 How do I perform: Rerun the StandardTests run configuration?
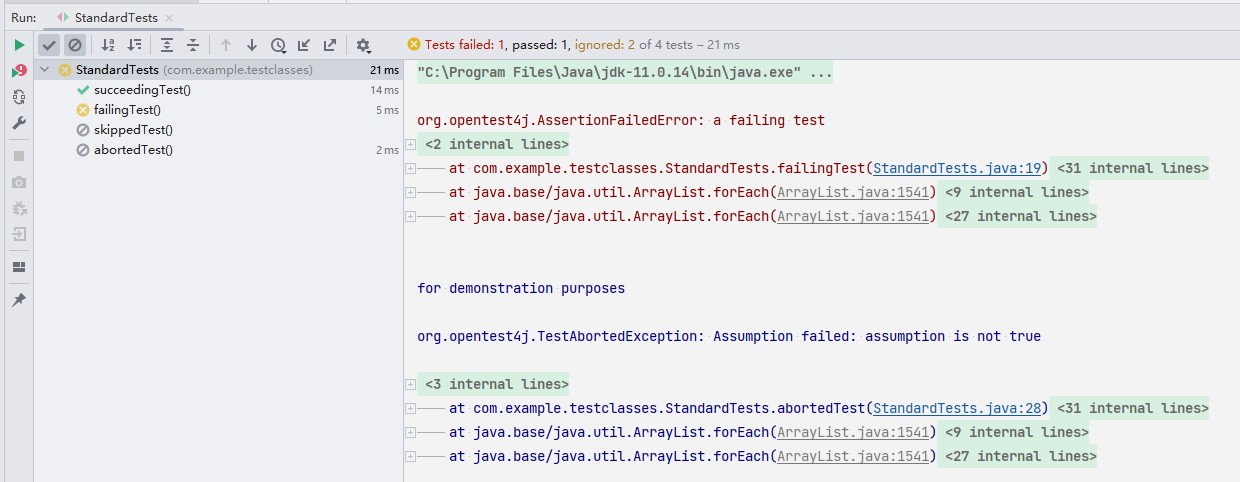[19, 45]
